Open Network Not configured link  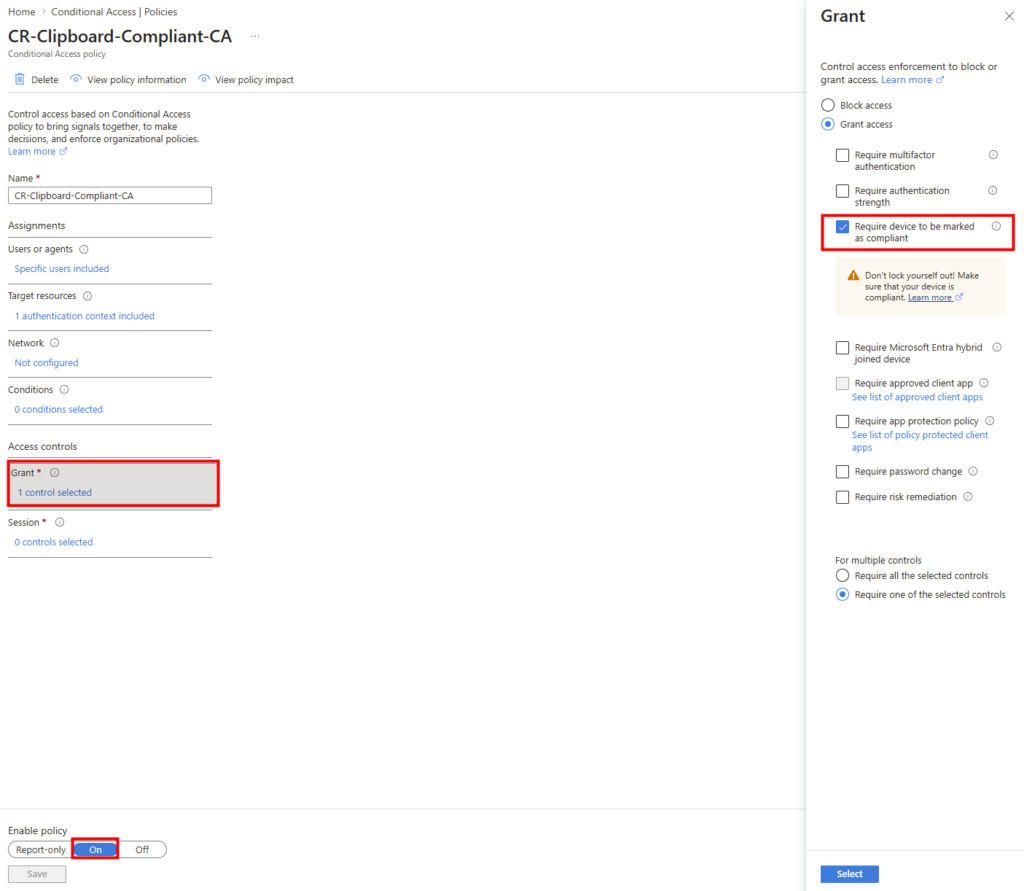(46, 363)
